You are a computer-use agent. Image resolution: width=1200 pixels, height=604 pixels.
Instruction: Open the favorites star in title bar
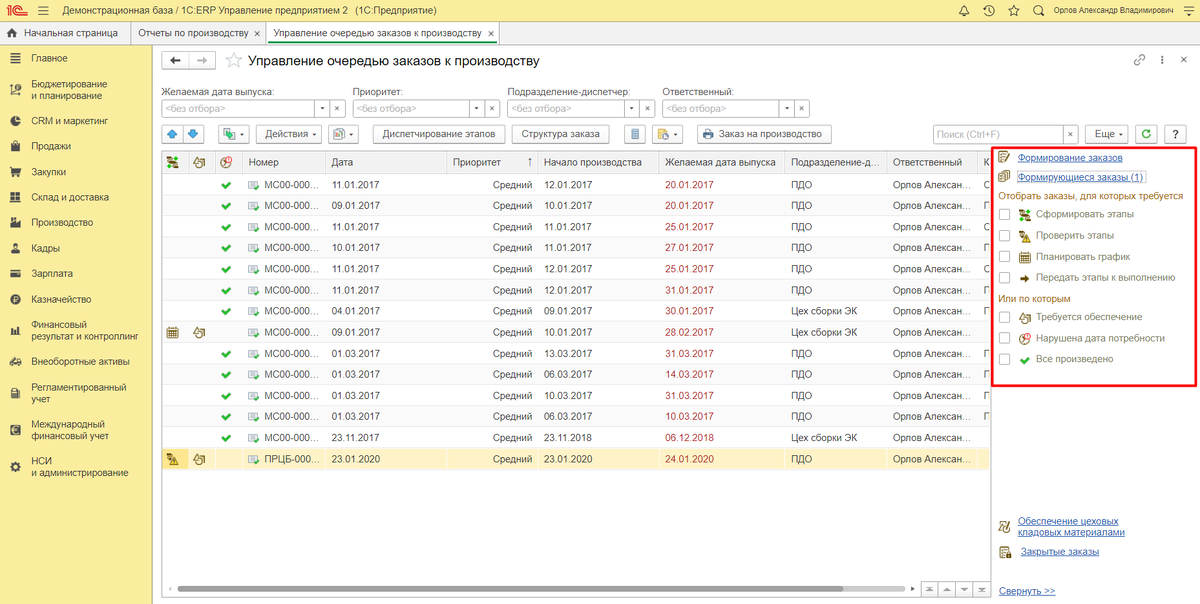(x=1013, y=10)
